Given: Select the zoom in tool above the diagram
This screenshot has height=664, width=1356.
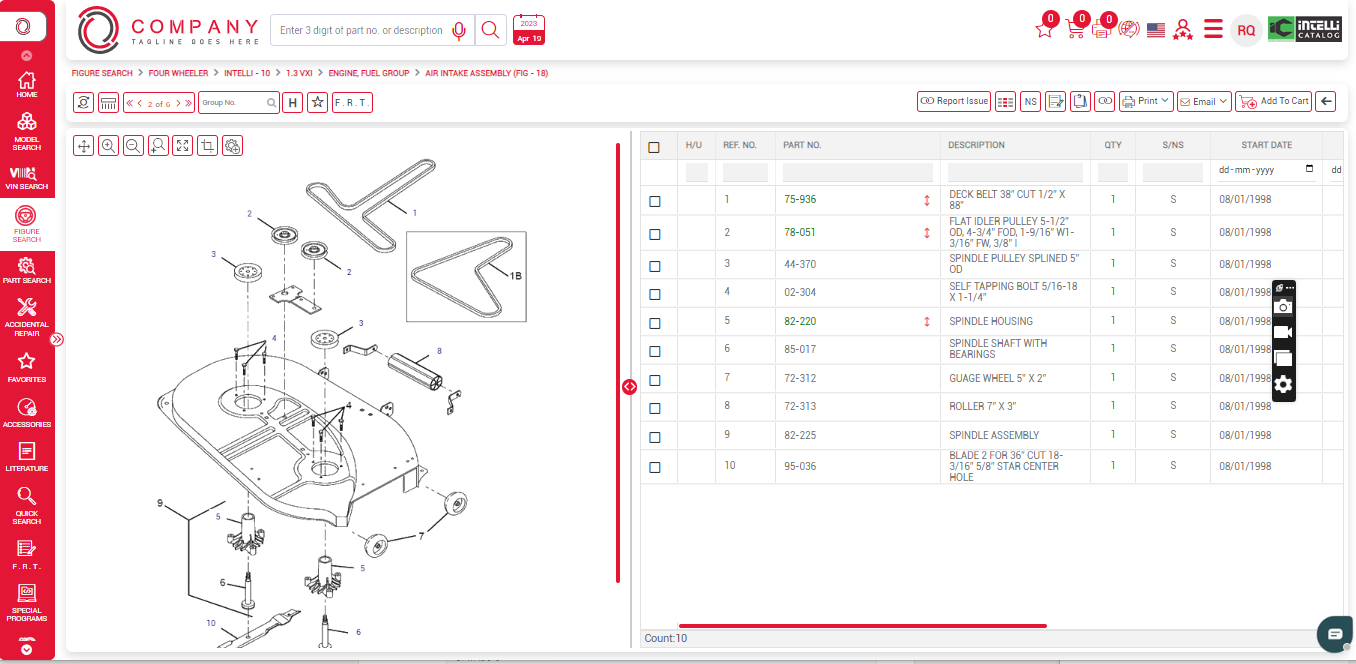Looking at the screenshot, I should pyautogui.click(x=109, y=145).
